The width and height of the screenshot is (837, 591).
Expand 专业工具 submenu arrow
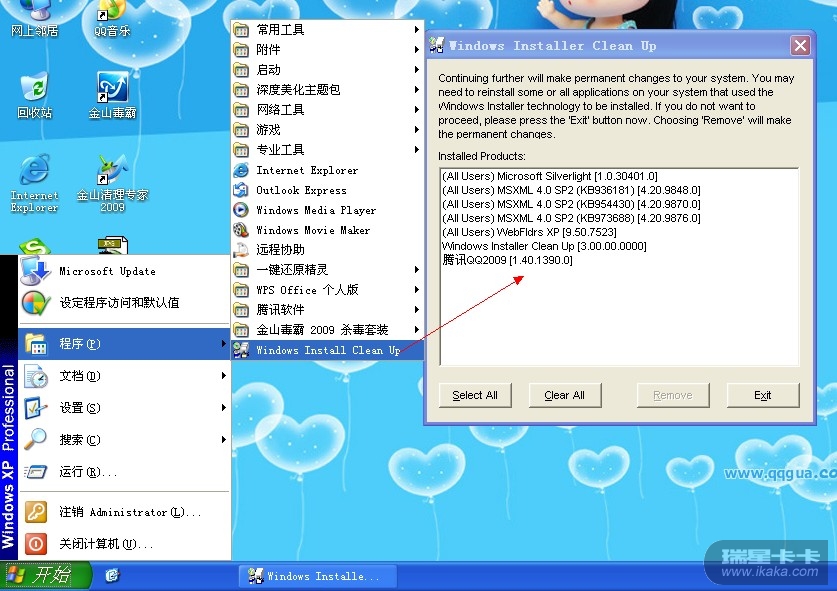[416, 150]
